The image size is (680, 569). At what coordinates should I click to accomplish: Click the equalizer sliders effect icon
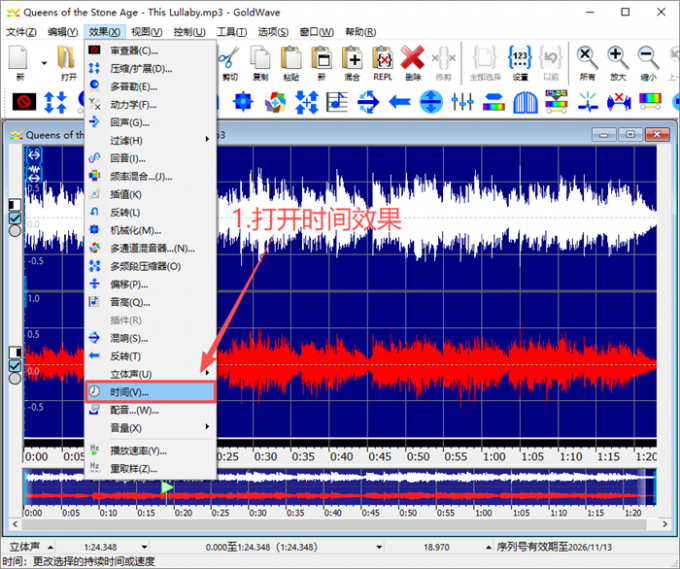462,102
